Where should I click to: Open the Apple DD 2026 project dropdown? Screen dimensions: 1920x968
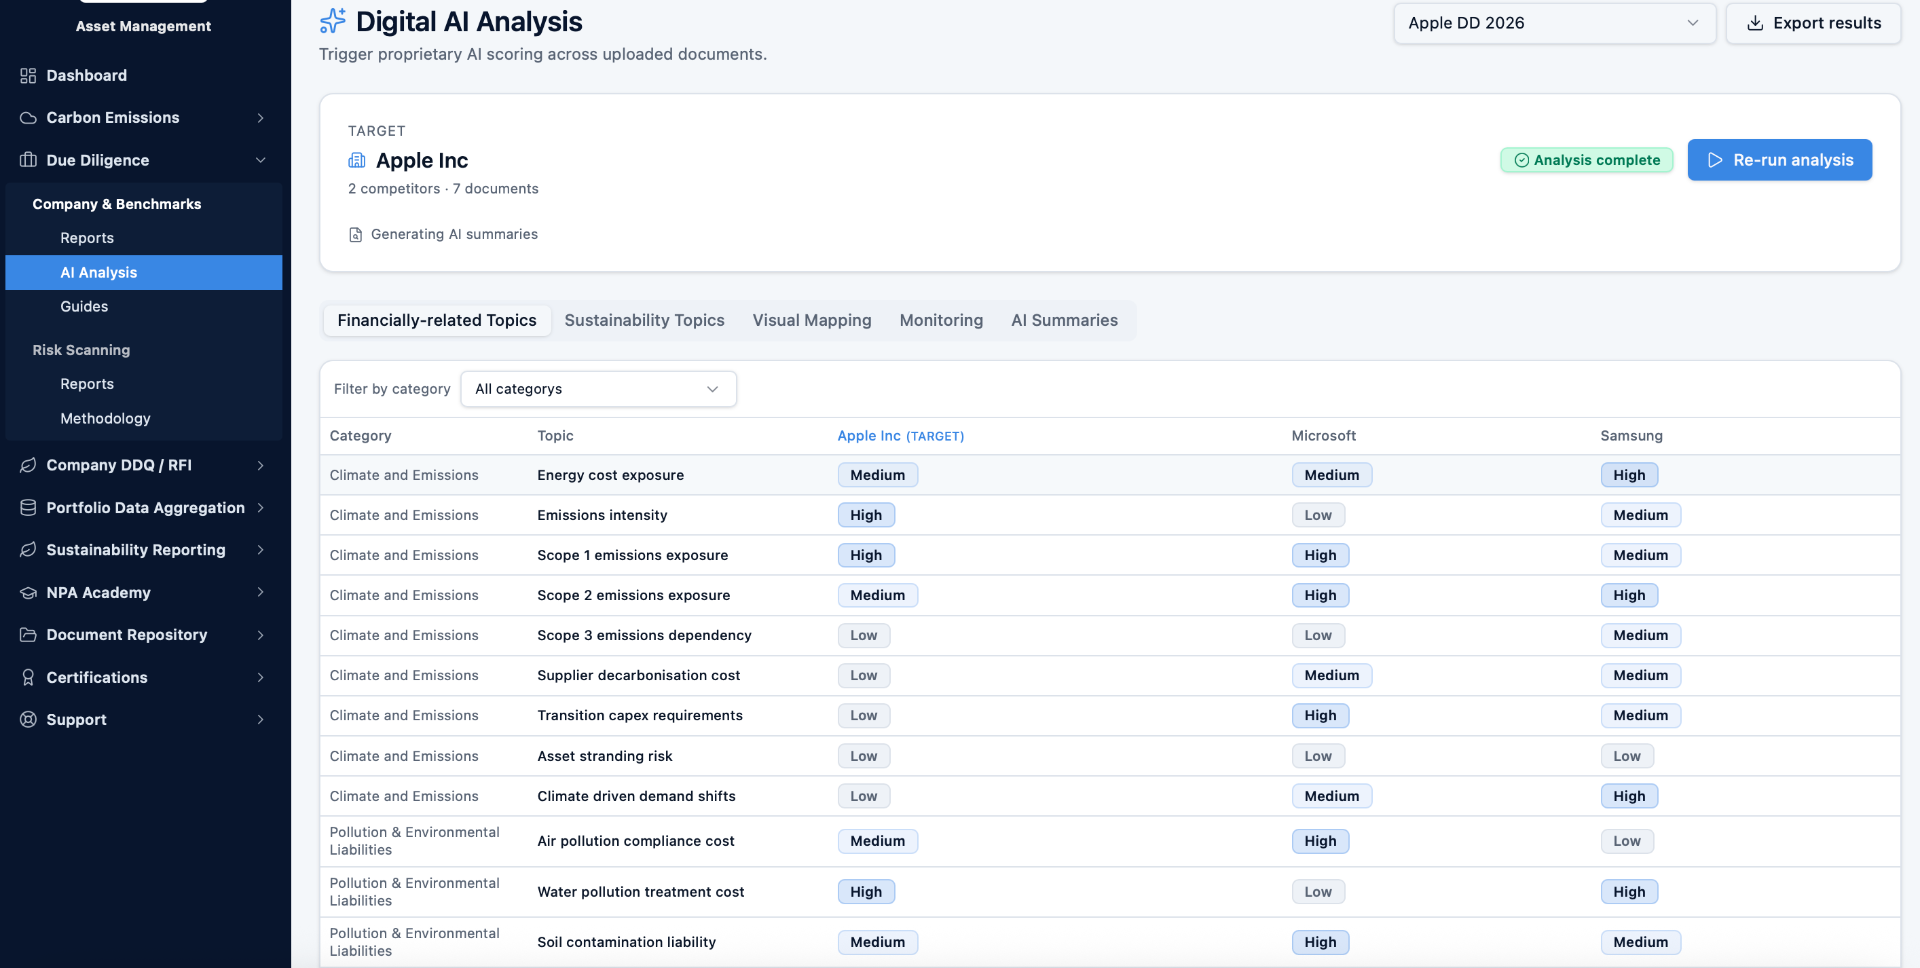pyautogui.click(x=1555, y=23)
